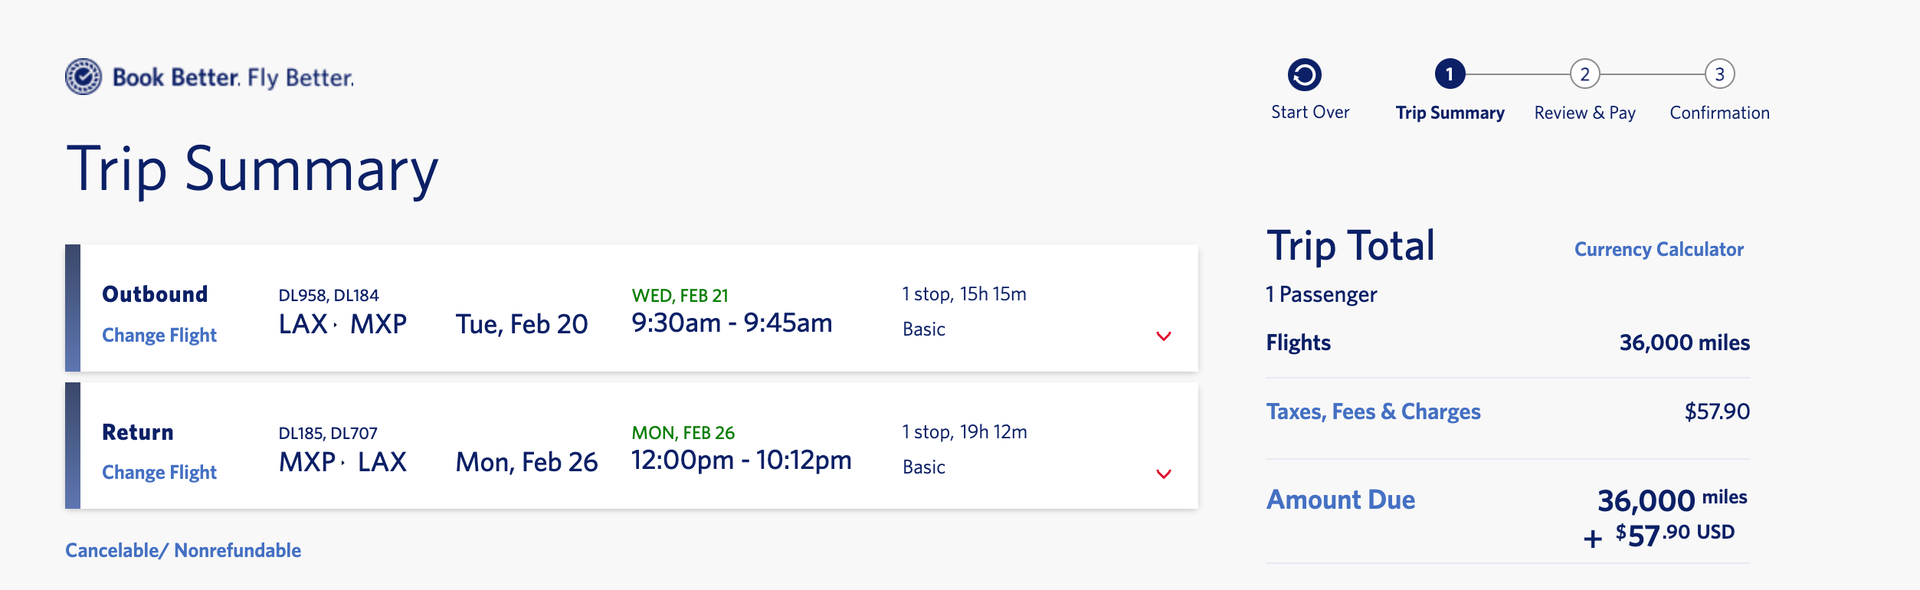
Task: Select the Outbound Basic fare label
Action: tap(922, 328)
